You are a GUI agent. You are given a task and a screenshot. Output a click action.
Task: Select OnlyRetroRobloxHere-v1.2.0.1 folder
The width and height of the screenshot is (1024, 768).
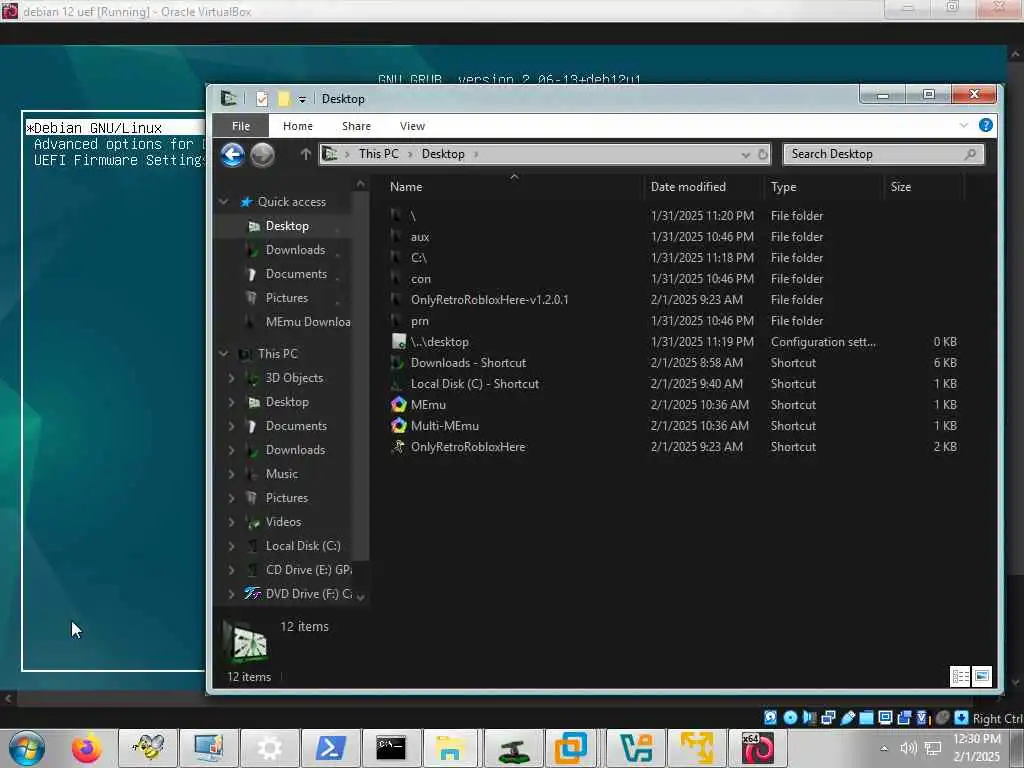[x=489, y=300]
